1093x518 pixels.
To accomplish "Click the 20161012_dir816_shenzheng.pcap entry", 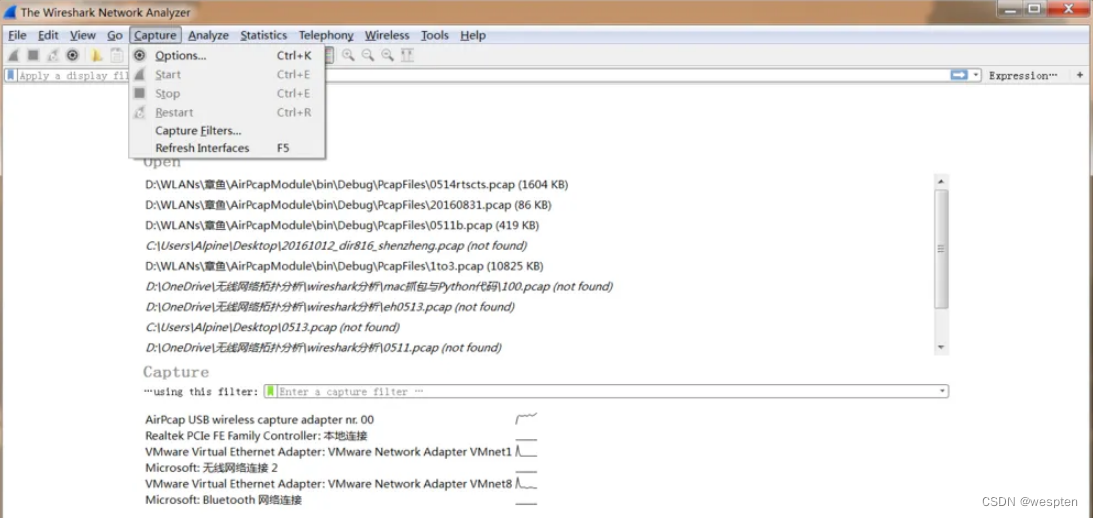I will pyautogui.click(x=336, y=245).
